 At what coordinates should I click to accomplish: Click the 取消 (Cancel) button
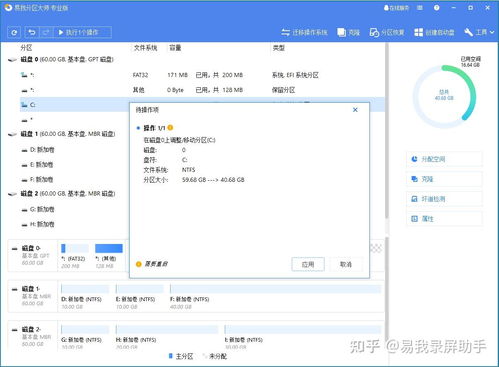(x=346, y=264)
